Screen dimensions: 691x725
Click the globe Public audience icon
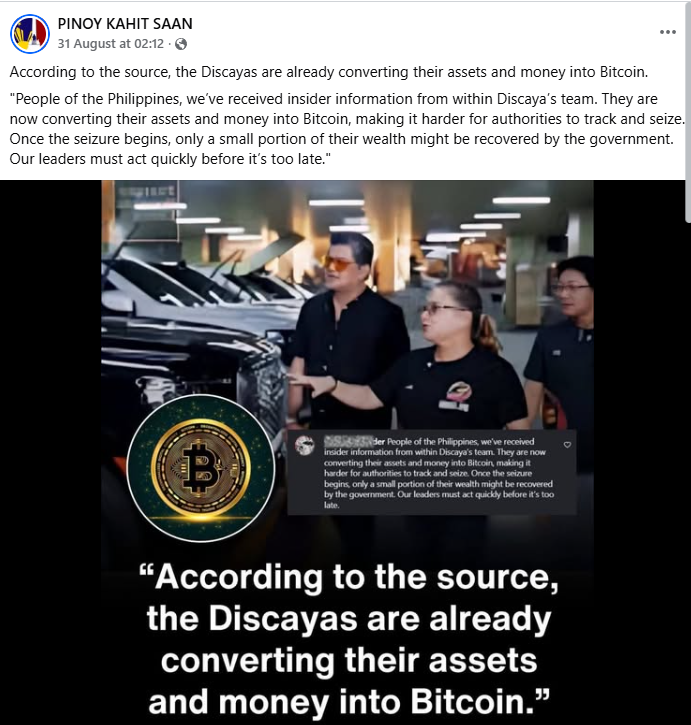pyautogui.click(x=181, y=44)
